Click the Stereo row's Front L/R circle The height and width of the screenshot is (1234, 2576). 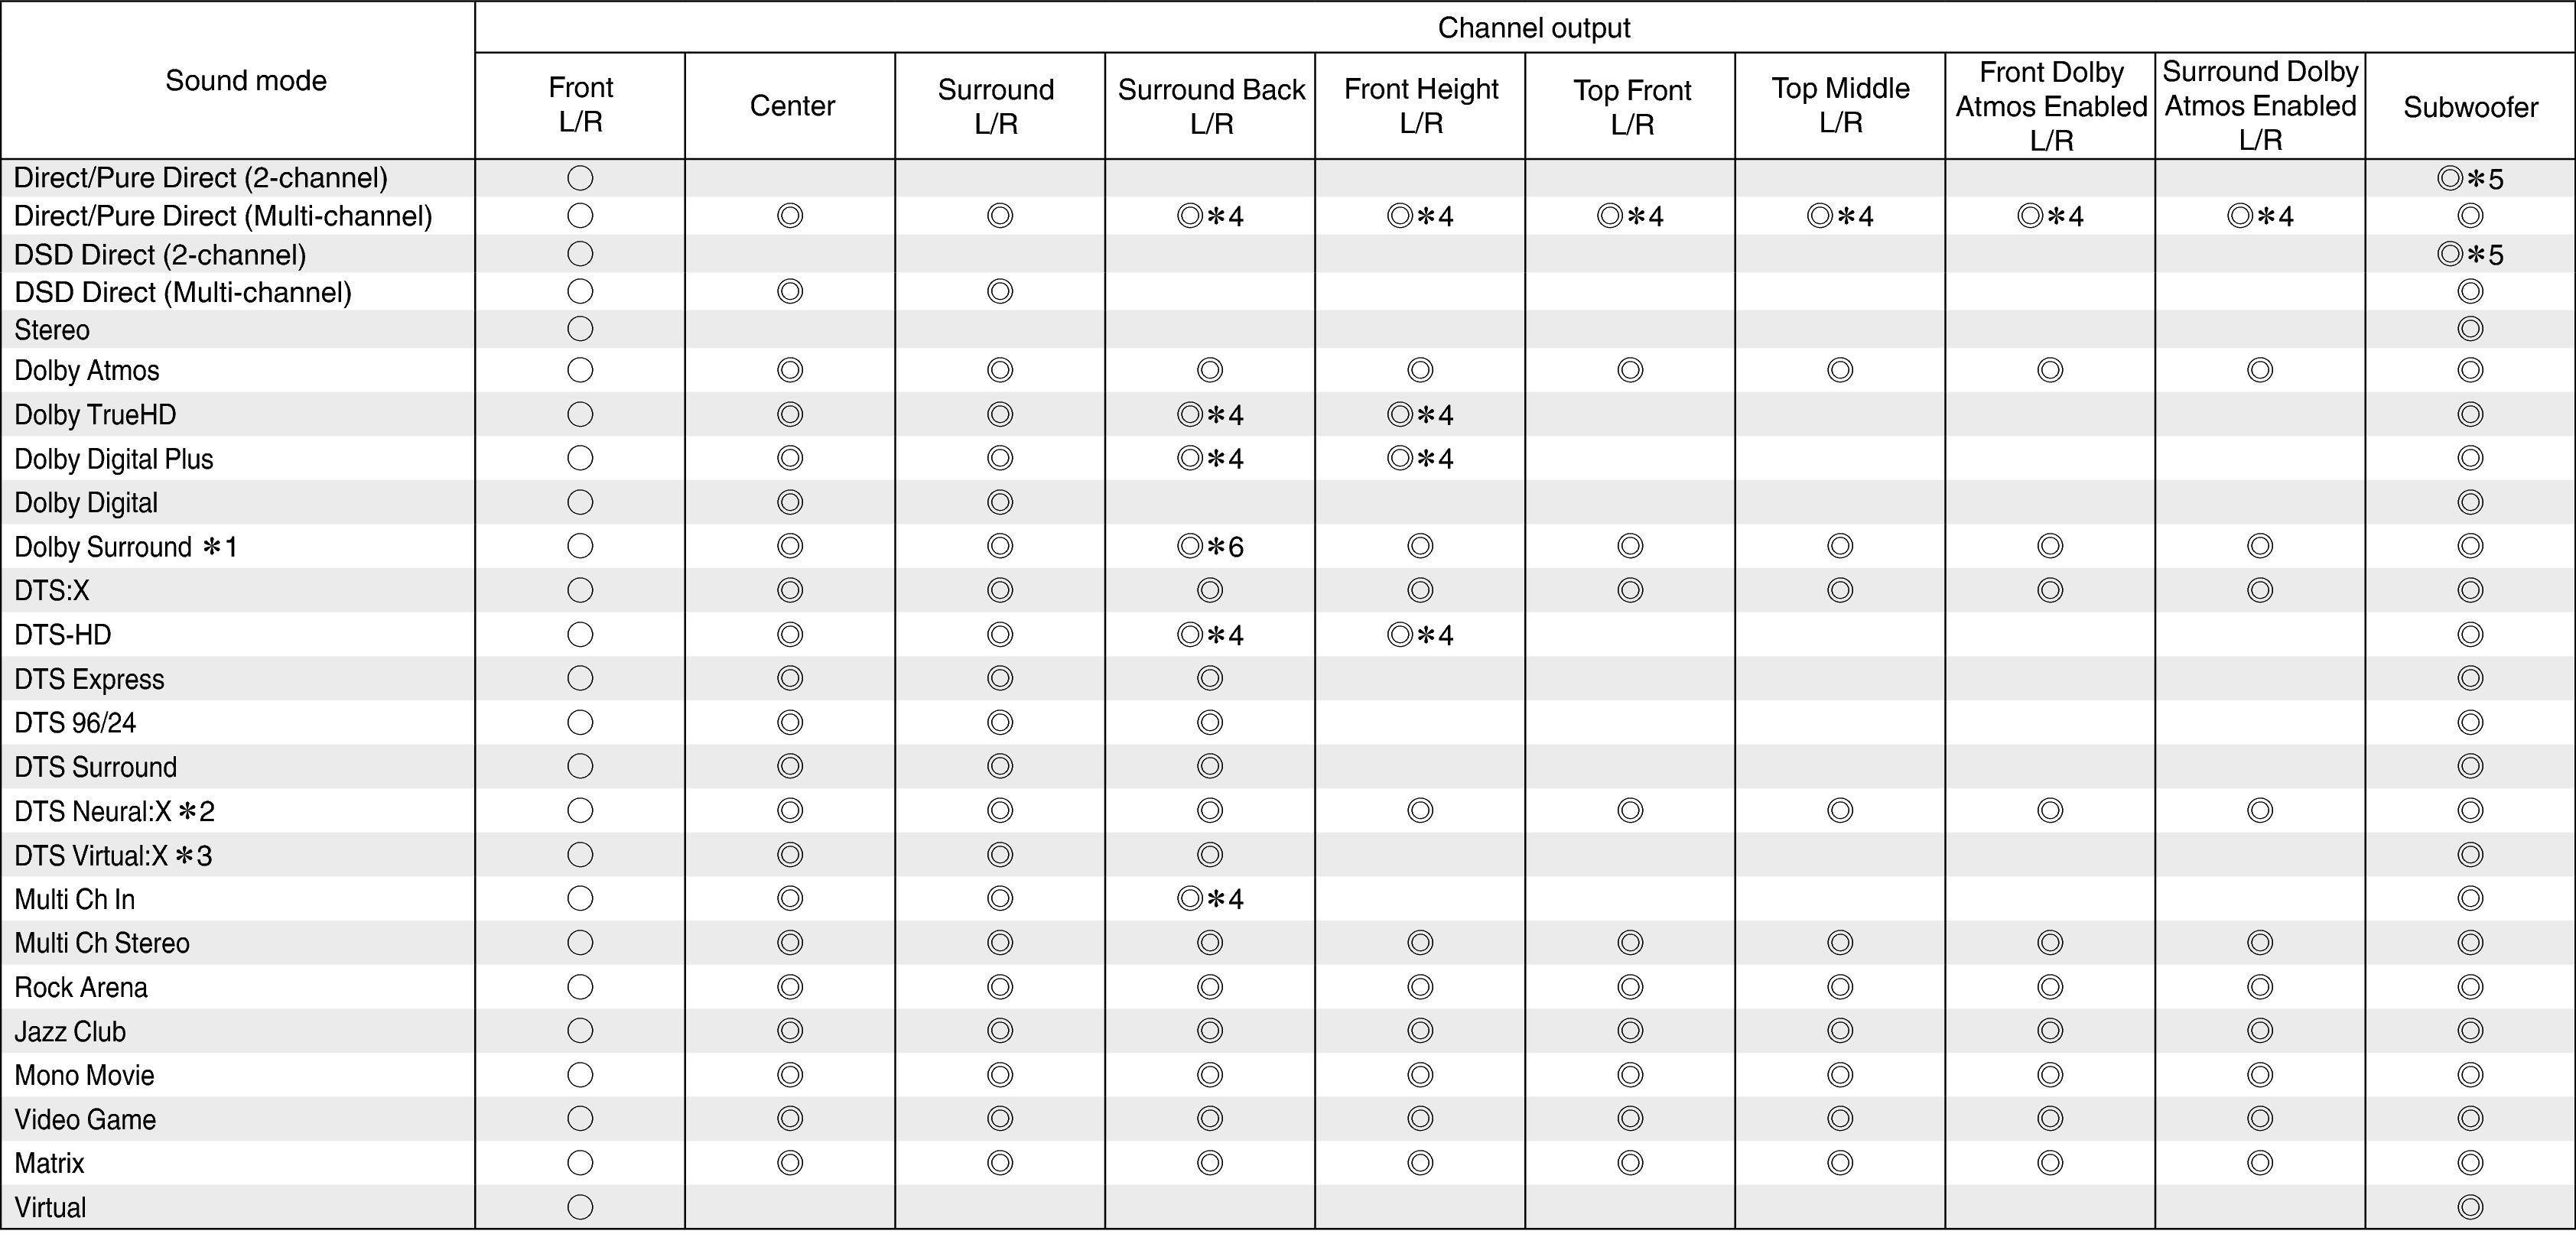click(x=580, y=329)
